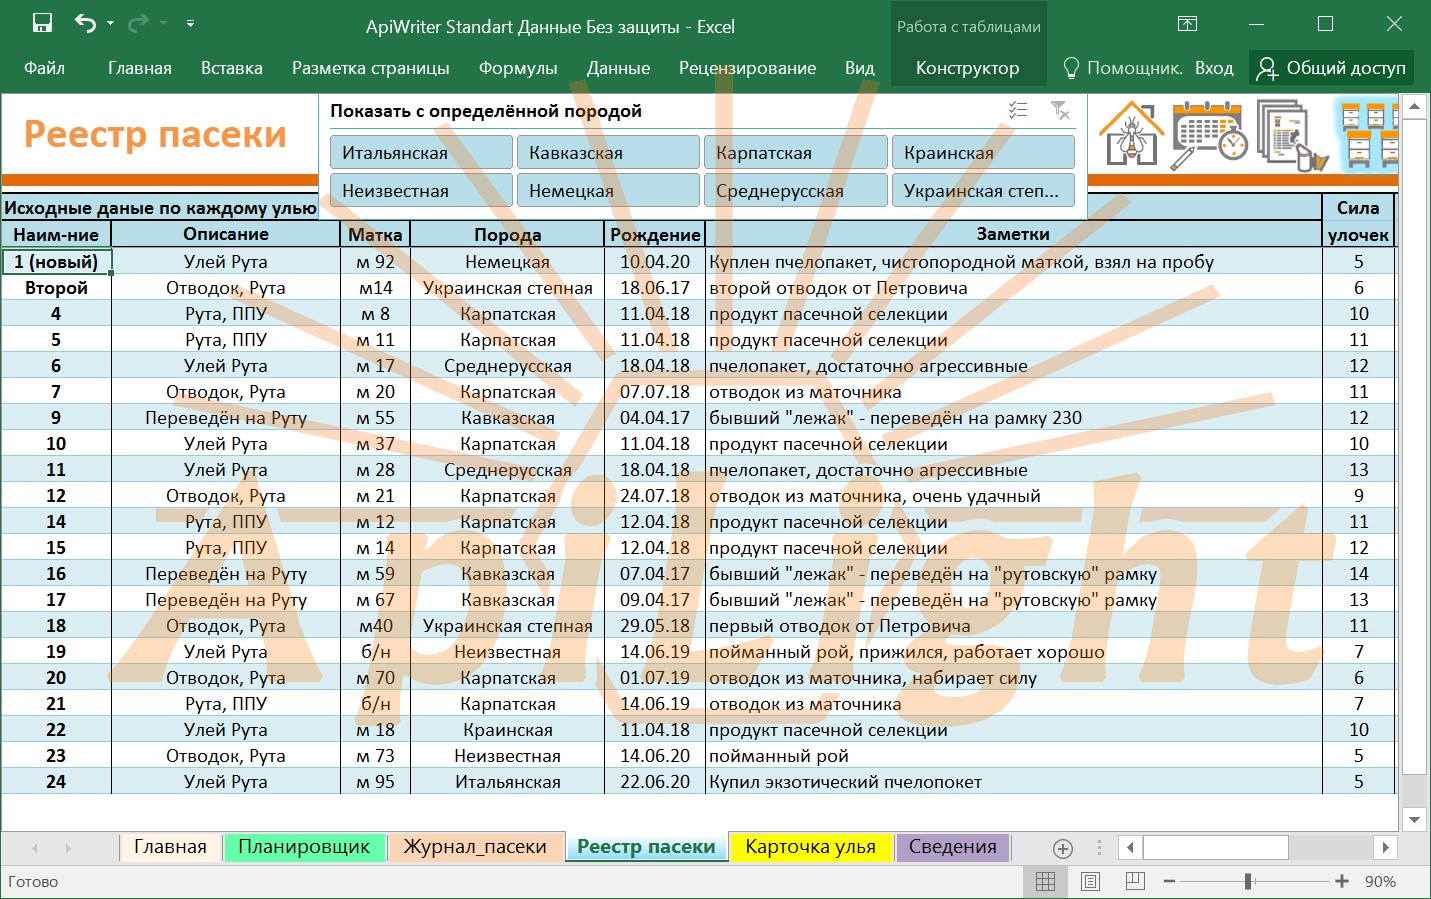Open the Формулы ribbon tab
The height and width of the screenshot is (899, 1431).
coord(517,68)
